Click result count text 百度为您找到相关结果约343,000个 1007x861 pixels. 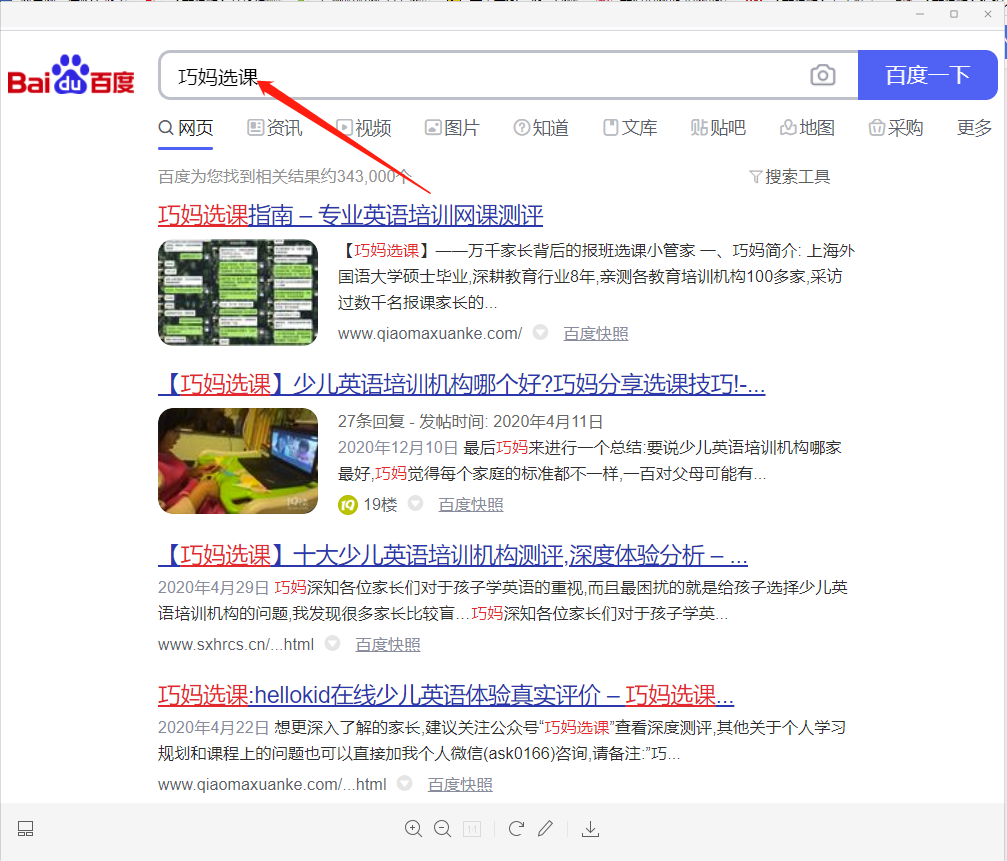click(x=284, y=177)
